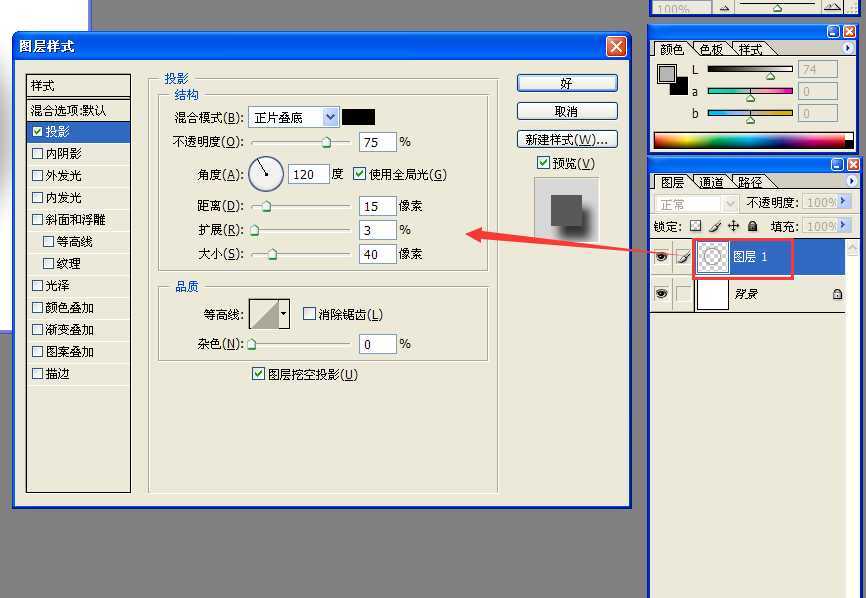The width and height of the screenshot is (866, 598).
Task: Click the angle dial for shadow direction
Action: point(265,174)
